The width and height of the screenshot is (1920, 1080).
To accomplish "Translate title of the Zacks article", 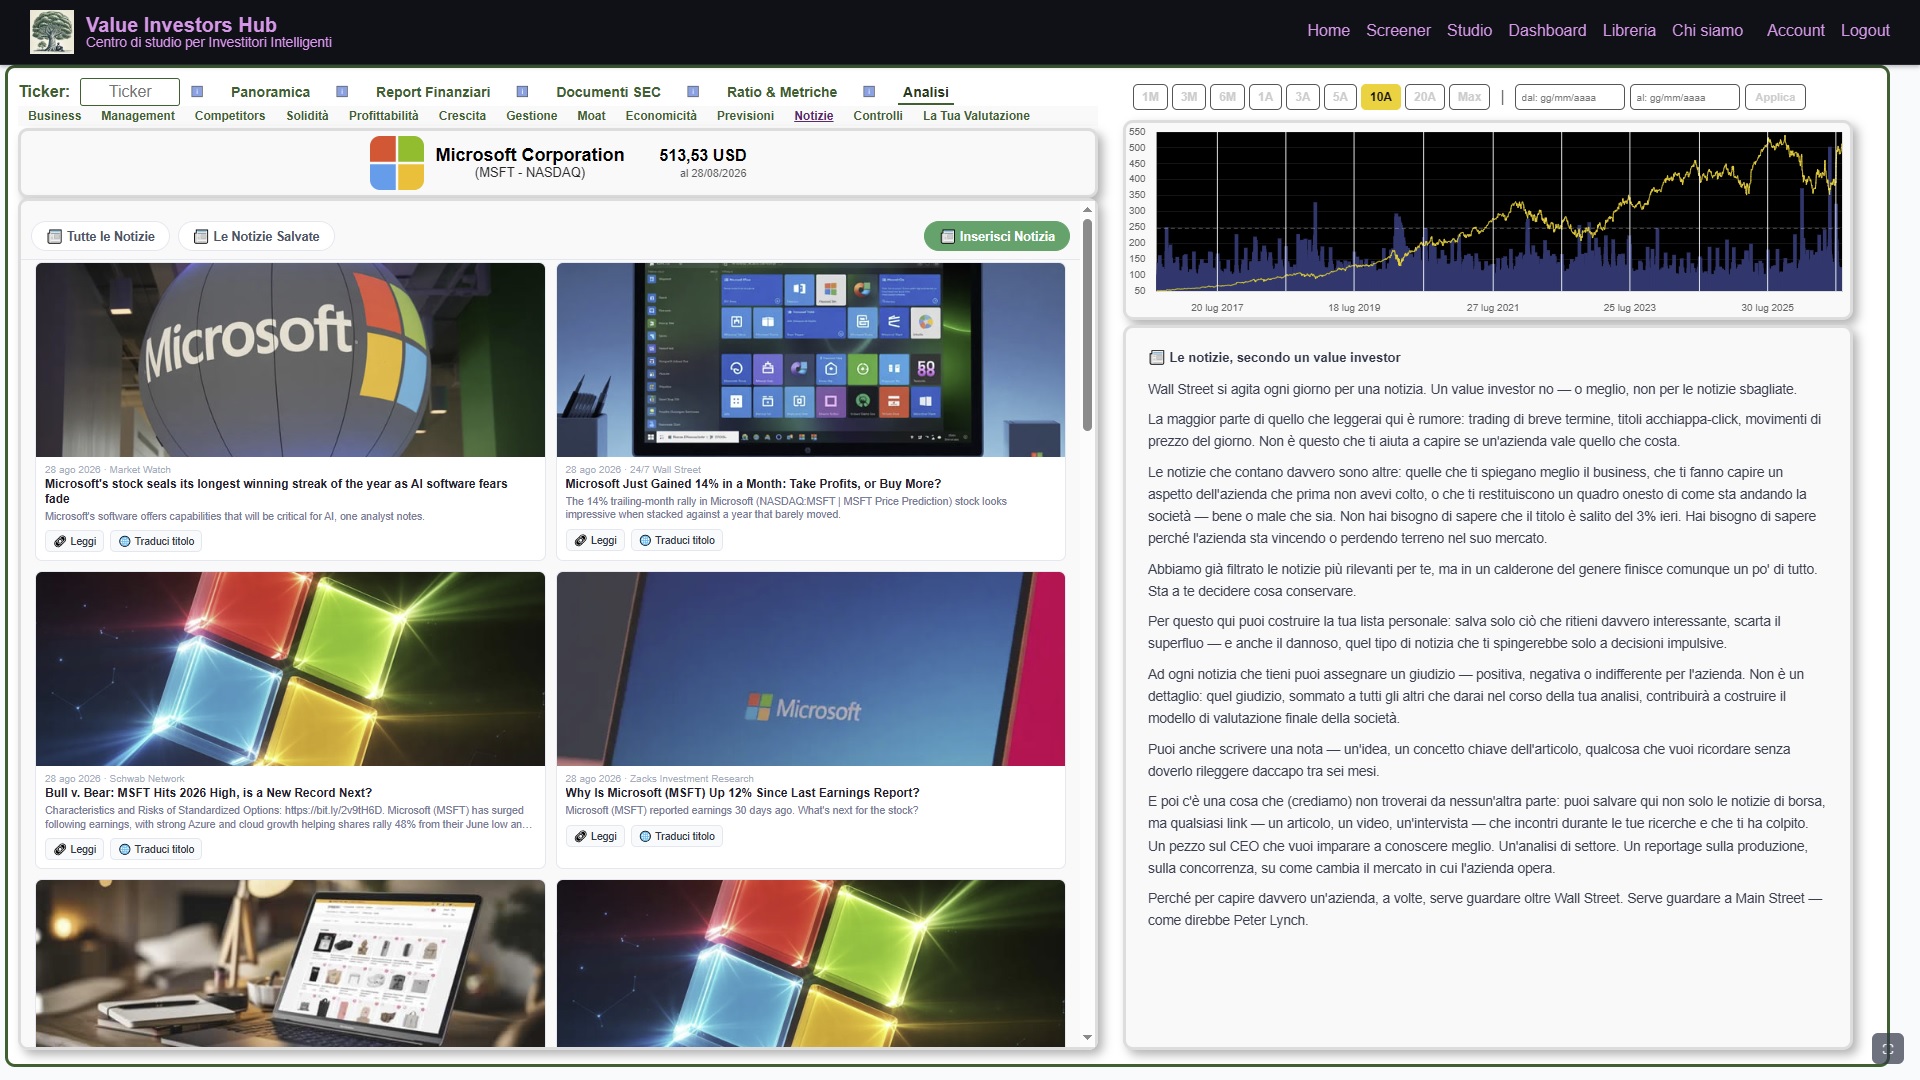I will [x=677, y=836].
